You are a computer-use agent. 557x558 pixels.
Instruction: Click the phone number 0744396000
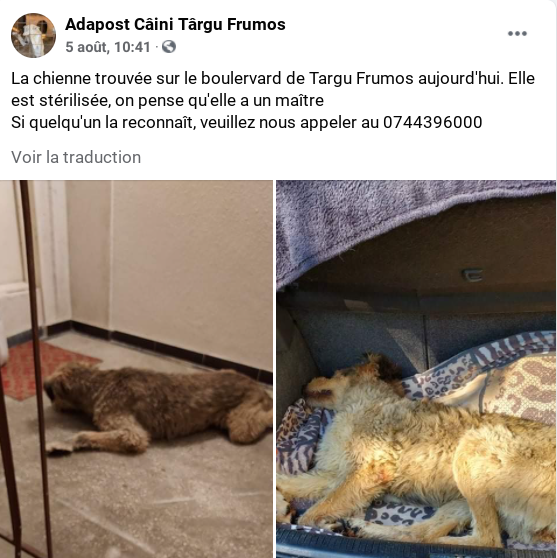(x=432, y=122)
